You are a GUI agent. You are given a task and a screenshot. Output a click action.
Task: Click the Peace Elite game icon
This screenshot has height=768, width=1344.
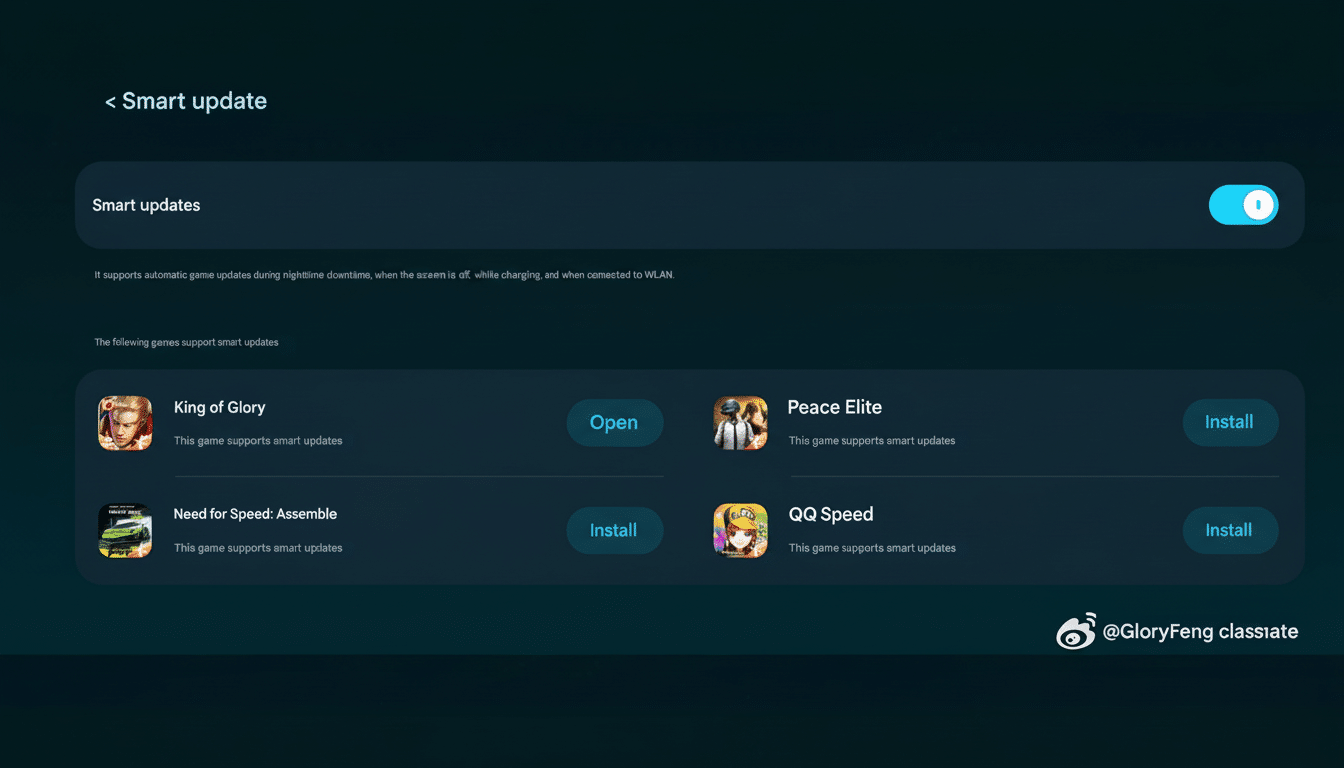click(x=740, y=422)
